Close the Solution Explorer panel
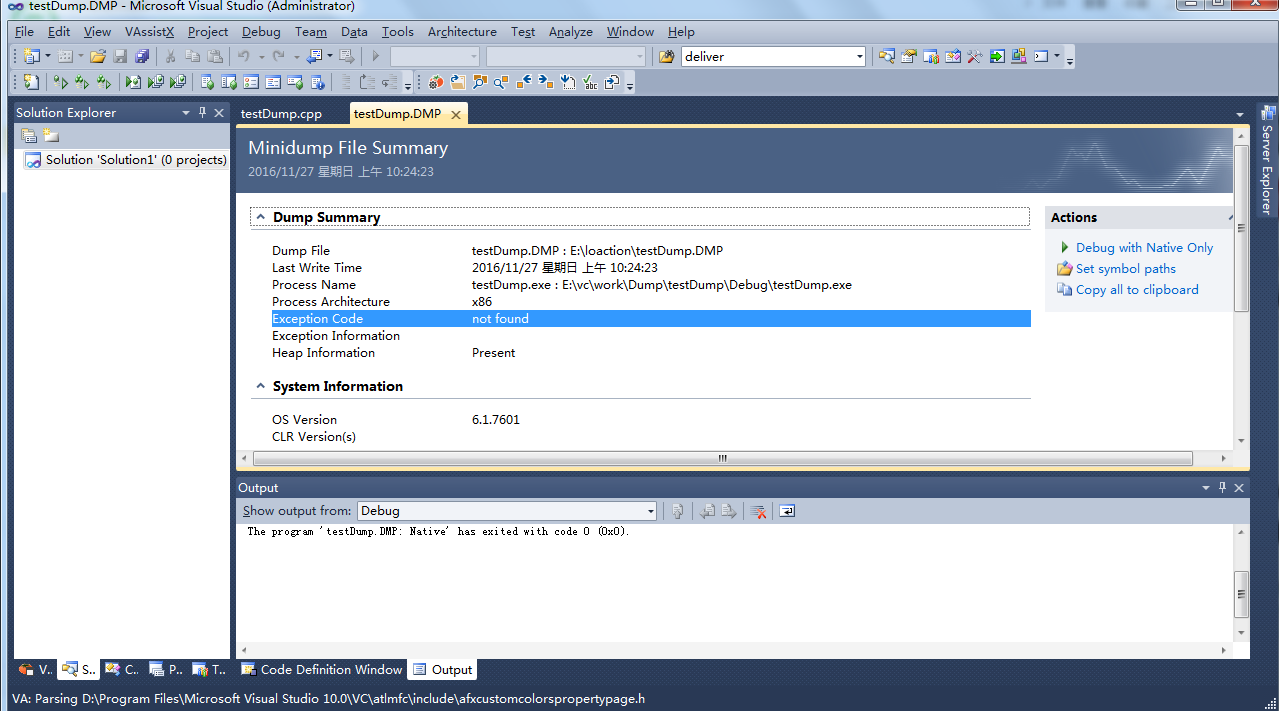This screenshot has width=1279, height=711. [219, 113]
